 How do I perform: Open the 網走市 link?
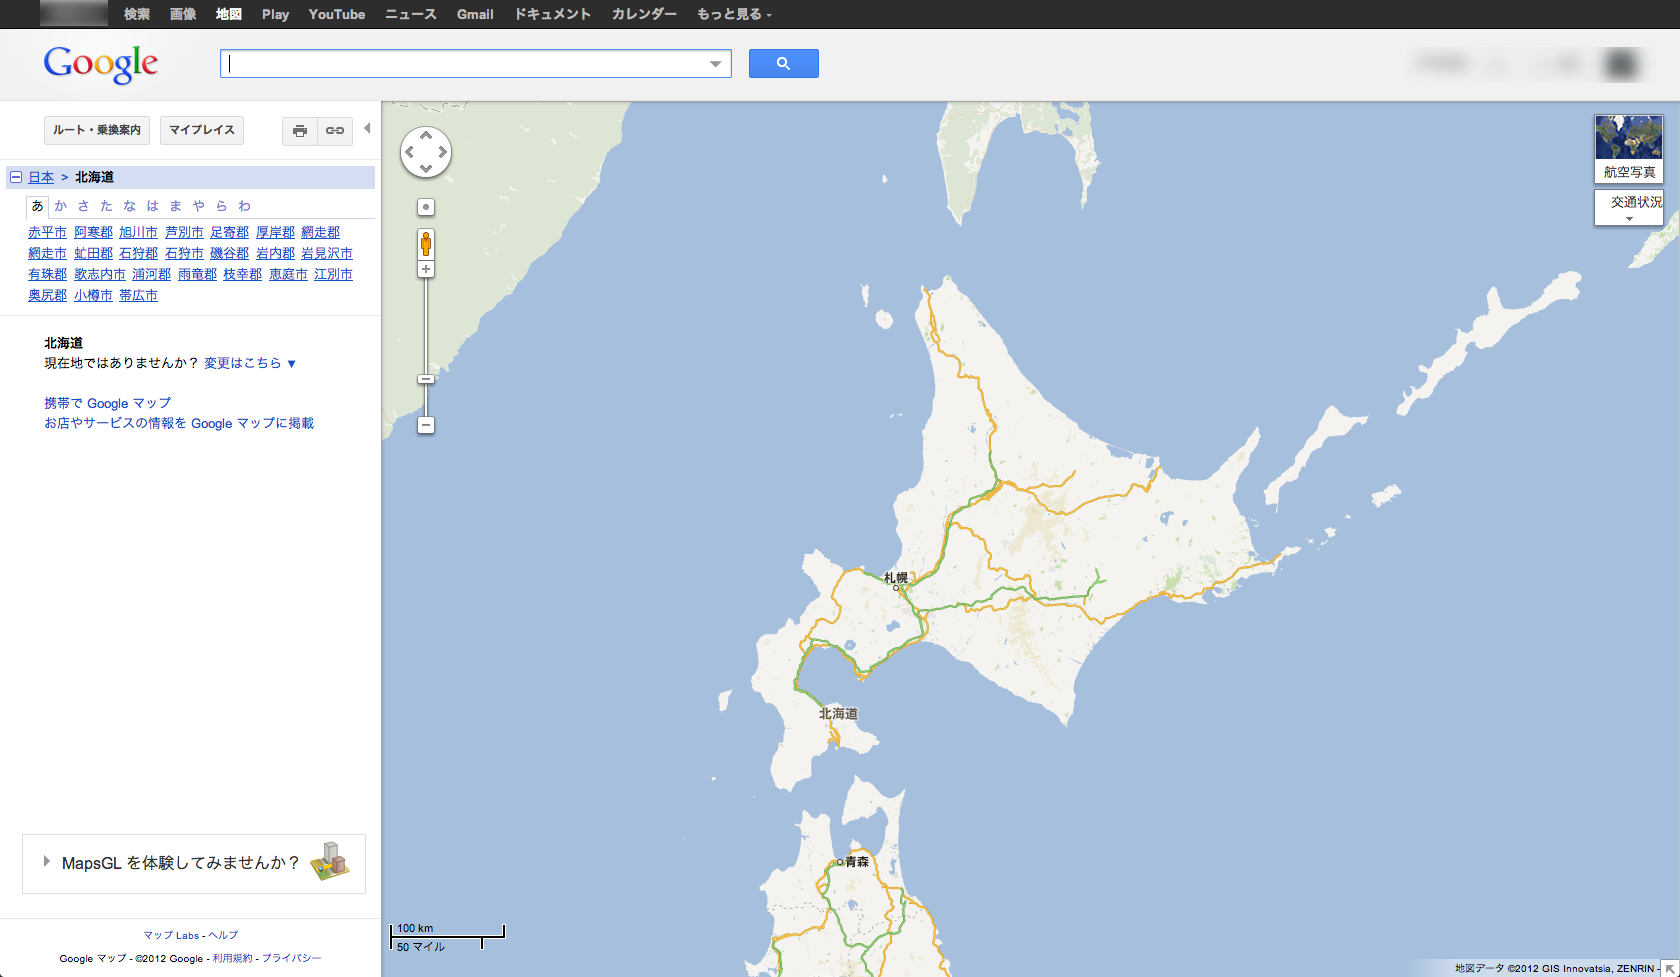pos(47,253)
